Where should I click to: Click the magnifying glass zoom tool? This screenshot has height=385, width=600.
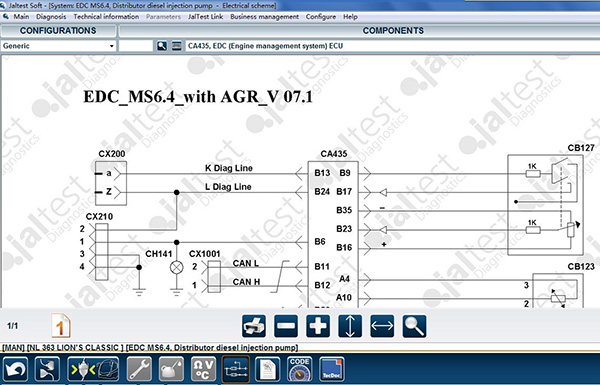coord(414,326)
